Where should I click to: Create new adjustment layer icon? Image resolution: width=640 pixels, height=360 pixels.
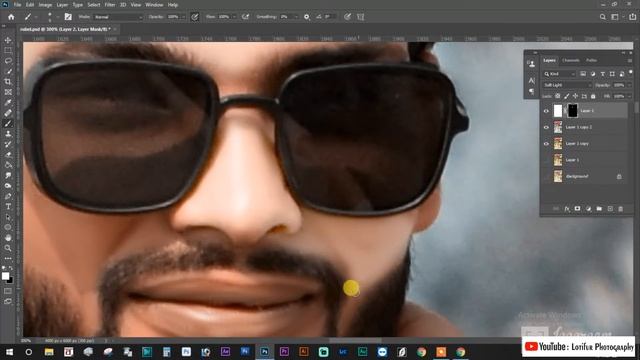point(588,209)
